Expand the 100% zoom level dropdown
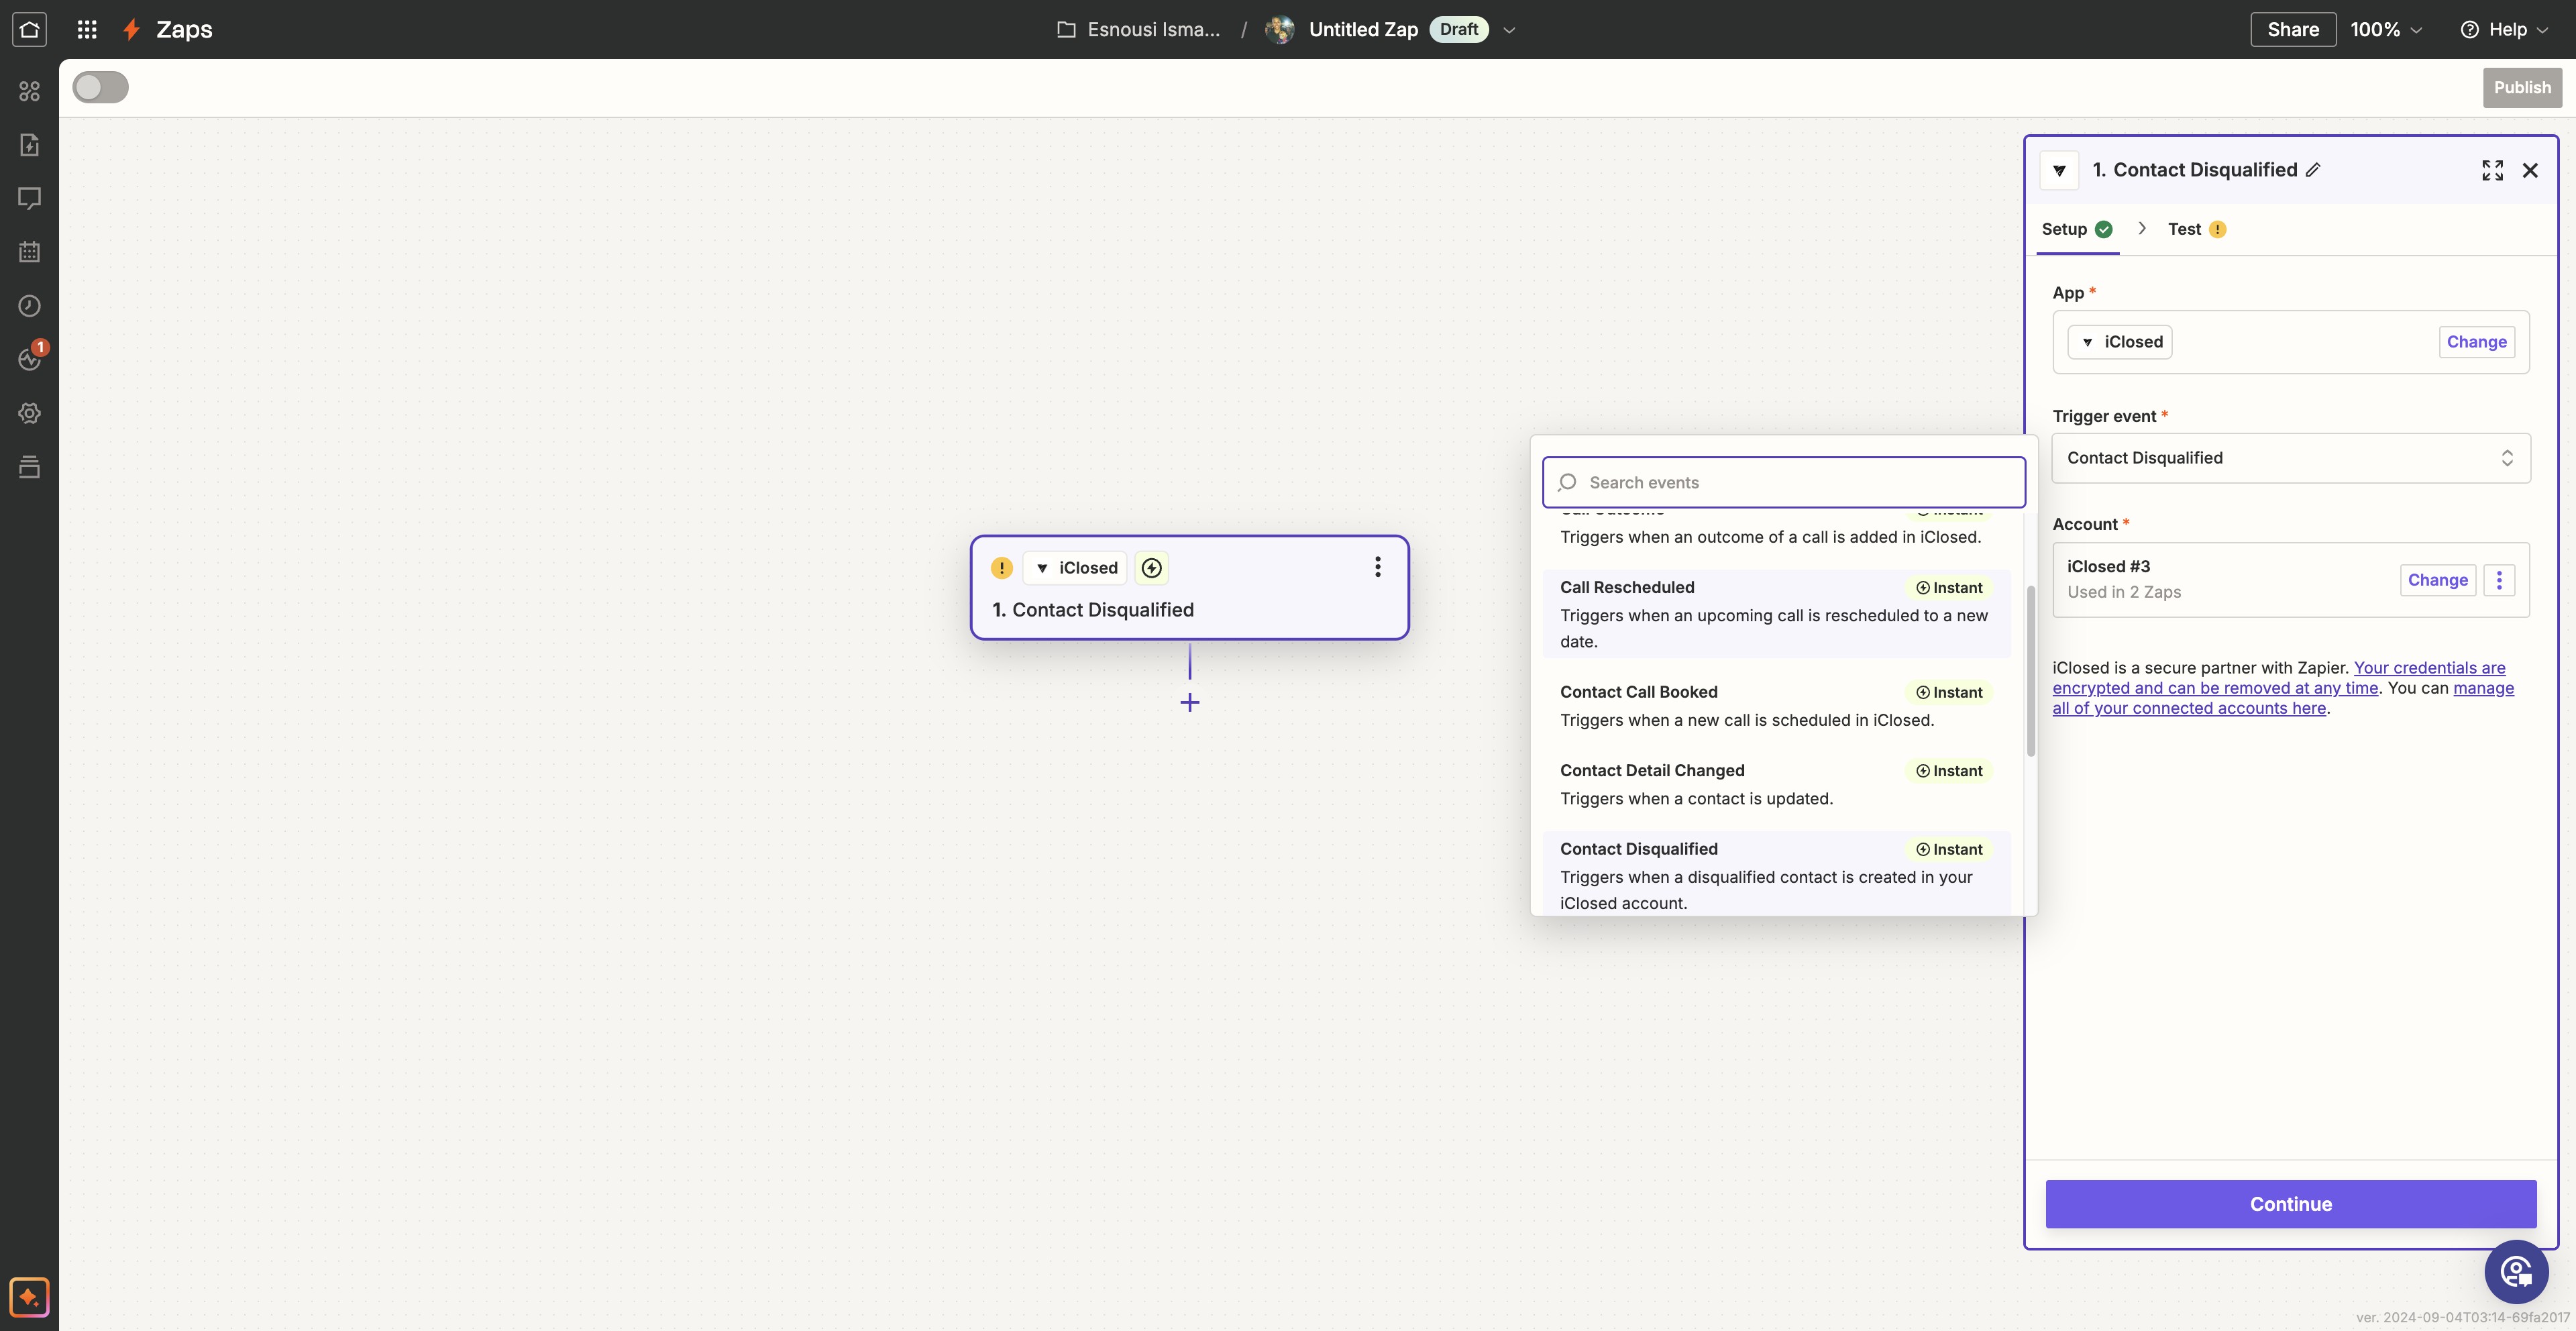Image resolution: width=2576 pixels, height=1331 pixels. click(2386, 29)
